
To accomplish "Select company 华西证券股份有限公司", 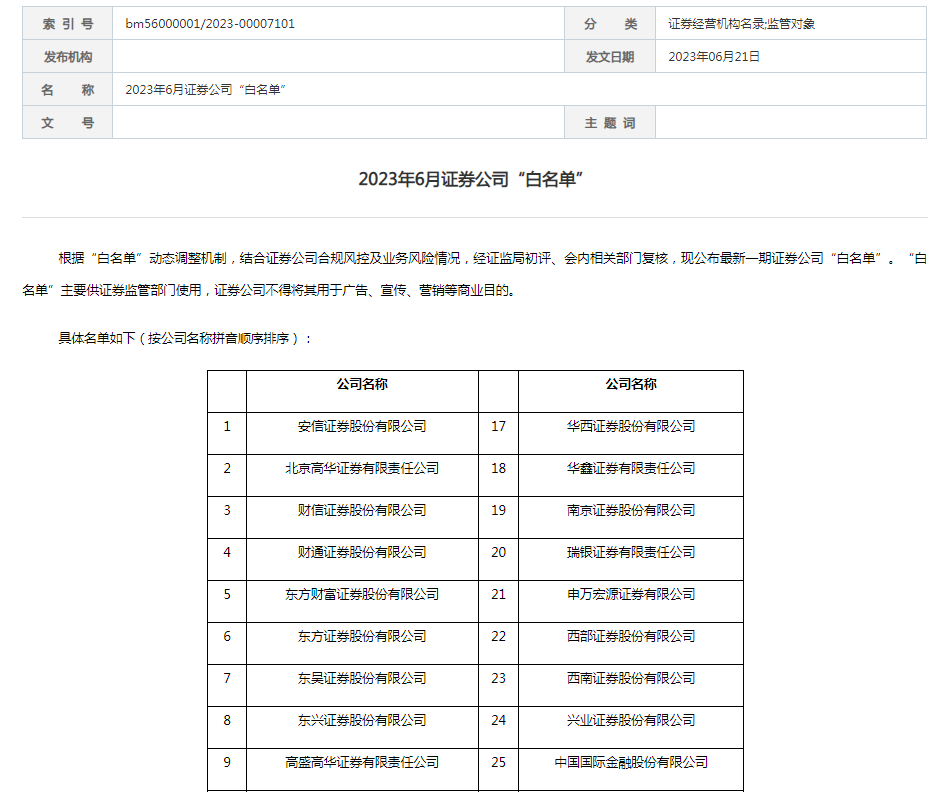I will [631, 426].
